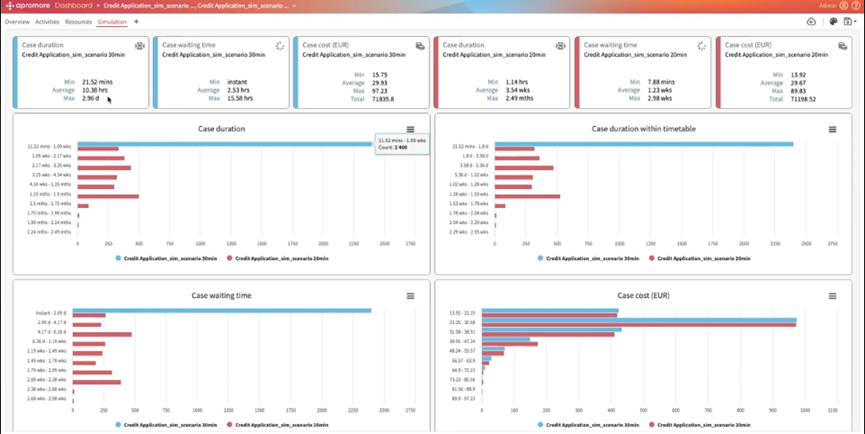The height and width of the screenshot is (434, 865).
Task: Switch to the Overview tab
Action: (17, 22)
